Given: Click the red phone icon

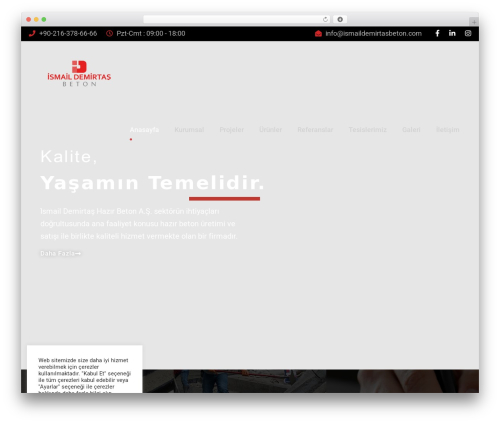Looking at the screenshot, I should (32, 33).
